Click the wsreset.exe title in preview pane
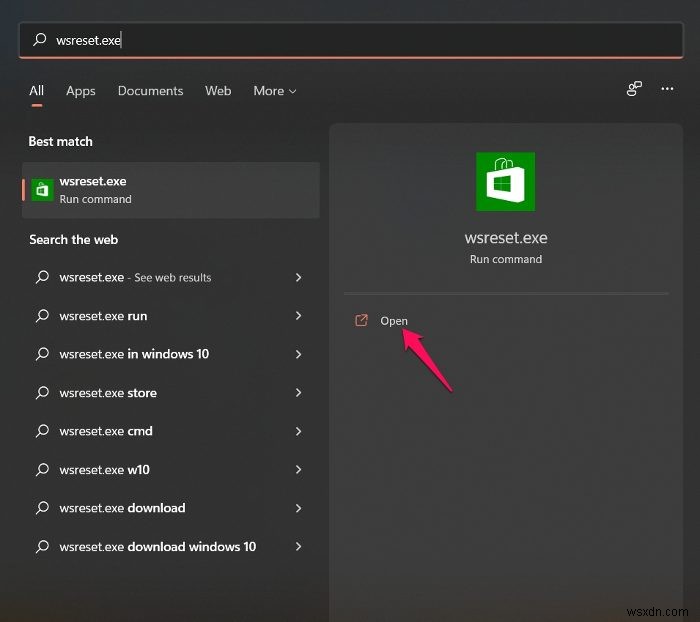700x622 pixels. point(506,238)
